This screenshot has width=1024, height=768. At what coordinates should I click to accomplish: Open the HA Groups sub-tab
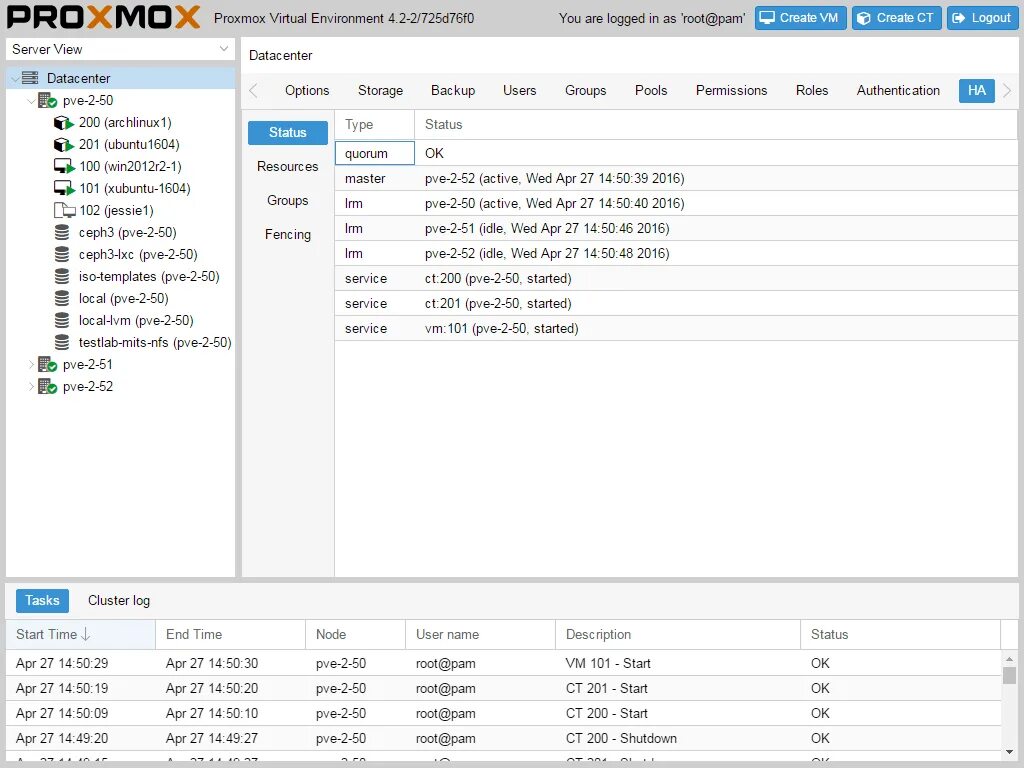(287, 200)
